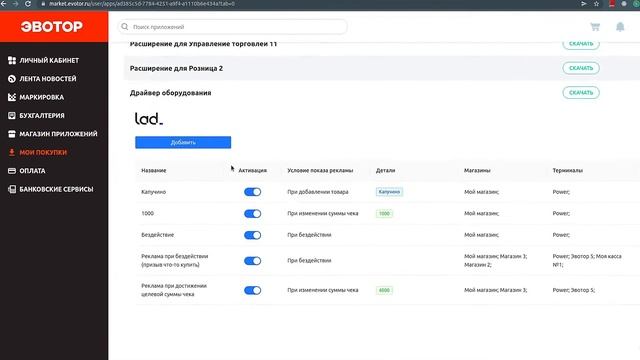The height and width of the screenshot is (360, 640).
Task: Disable the Капучино activation switch
Action: pyautogui.click(x=252, y=192)
